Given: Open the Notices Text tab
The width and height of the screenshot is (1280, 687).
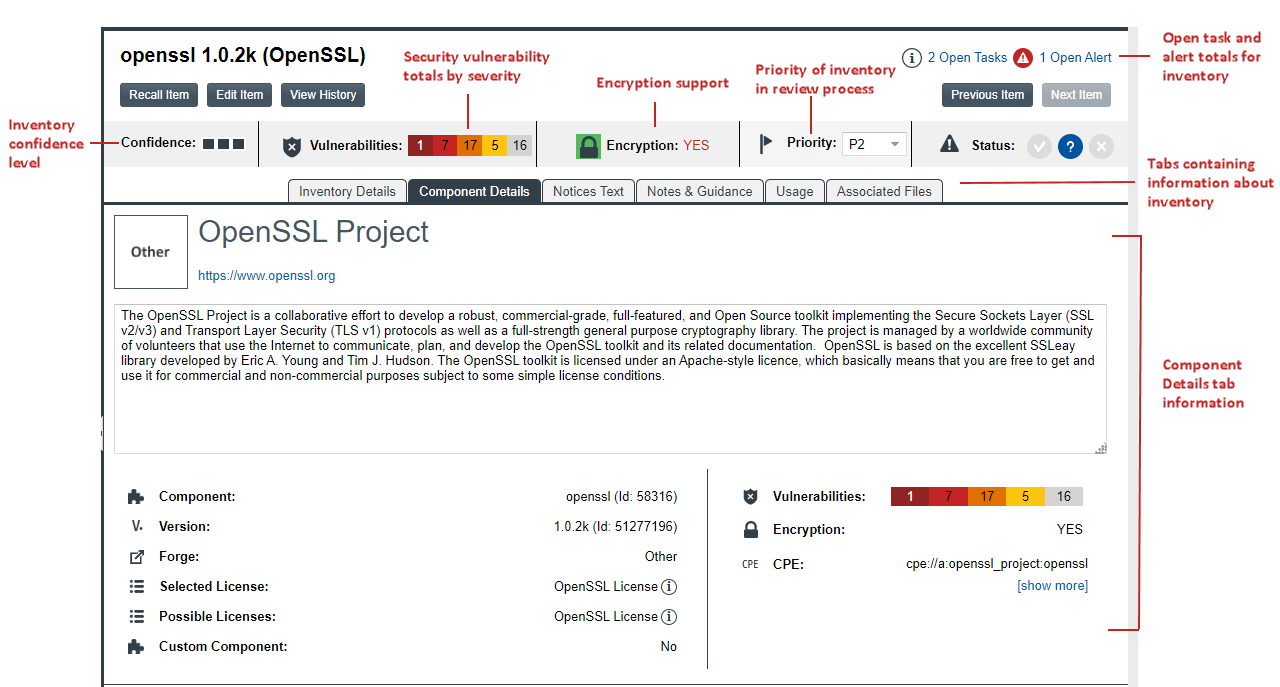Looking at the screenshot, I should (588, 191).
